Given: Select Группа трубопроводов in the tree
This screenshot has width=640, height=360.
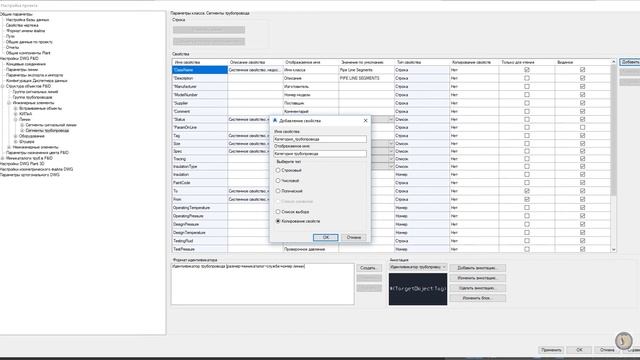Looking at the screenshot, I should (x=32, y=97).
